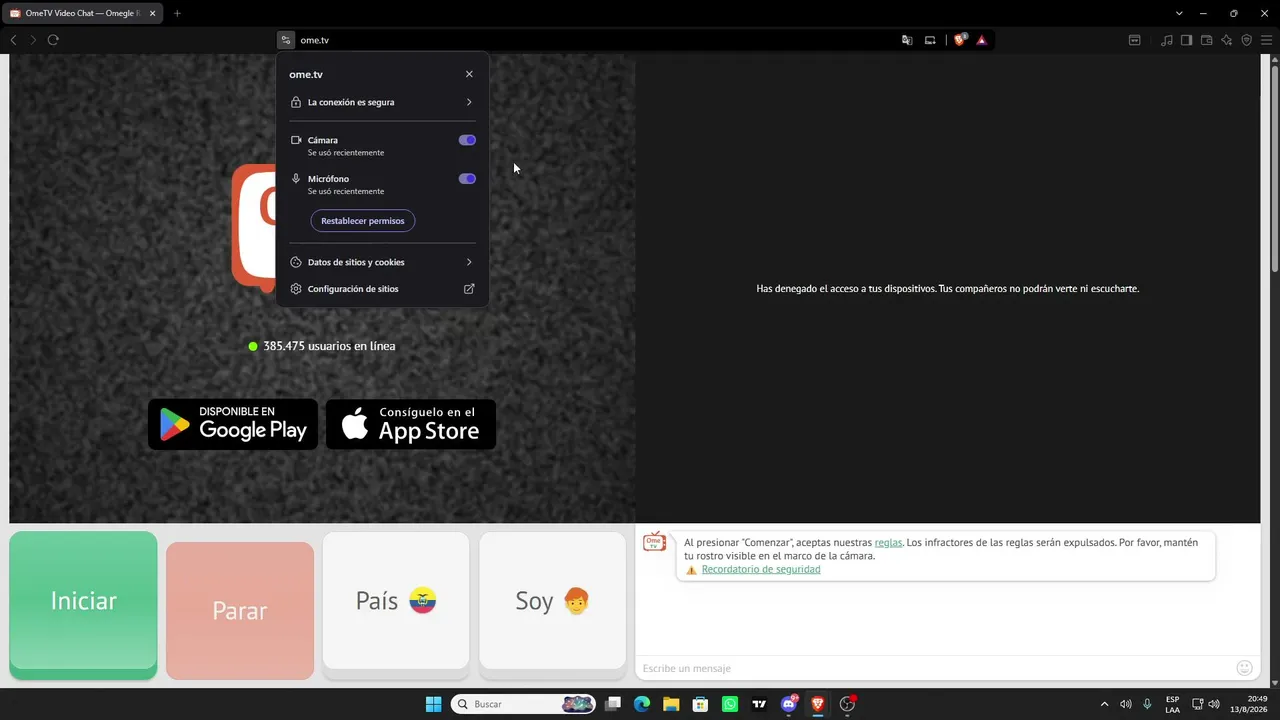1280x720 pixels.
Task: Click the taskbar Buscar search box
Action: coord(523,704)
